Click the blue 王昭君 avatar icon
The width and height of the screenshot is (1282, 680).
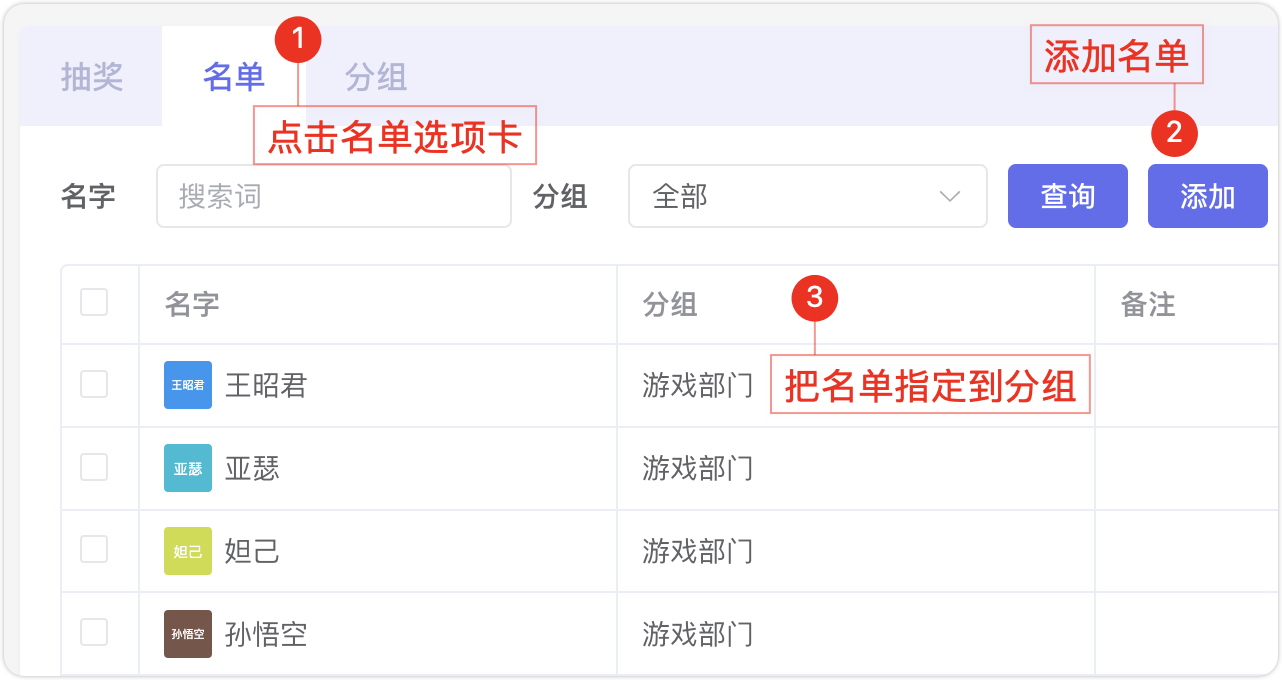pyautogui.click(x=188, y=385)
